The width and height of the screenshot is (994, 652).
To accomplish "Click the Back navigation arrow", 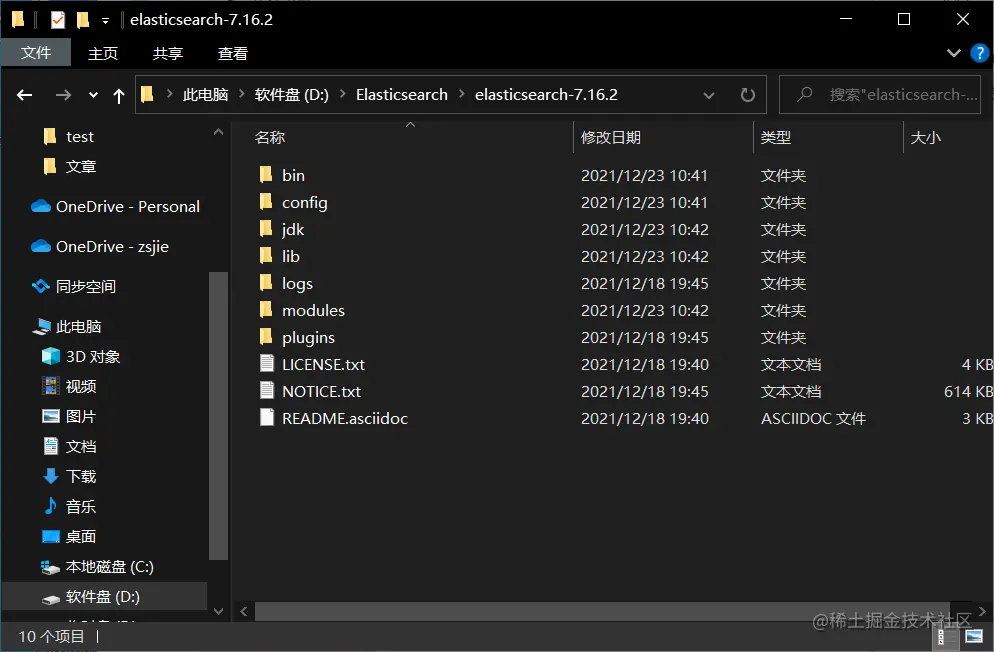I will (24, 94).
